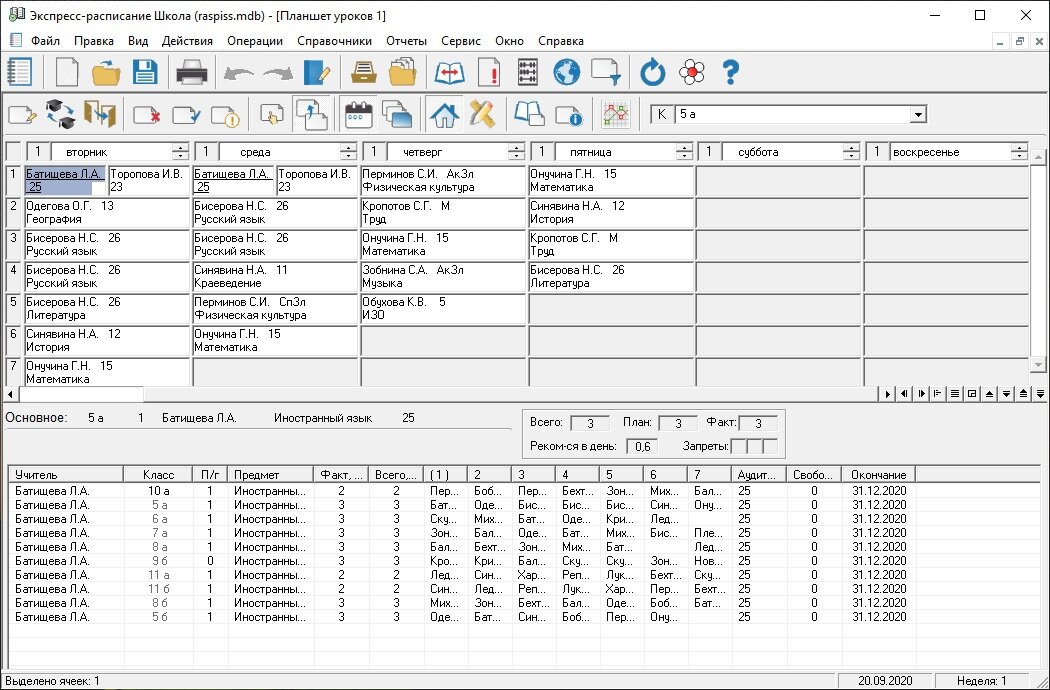Click the K button beside the class field
1050x690 pixels.
[662, 115]
